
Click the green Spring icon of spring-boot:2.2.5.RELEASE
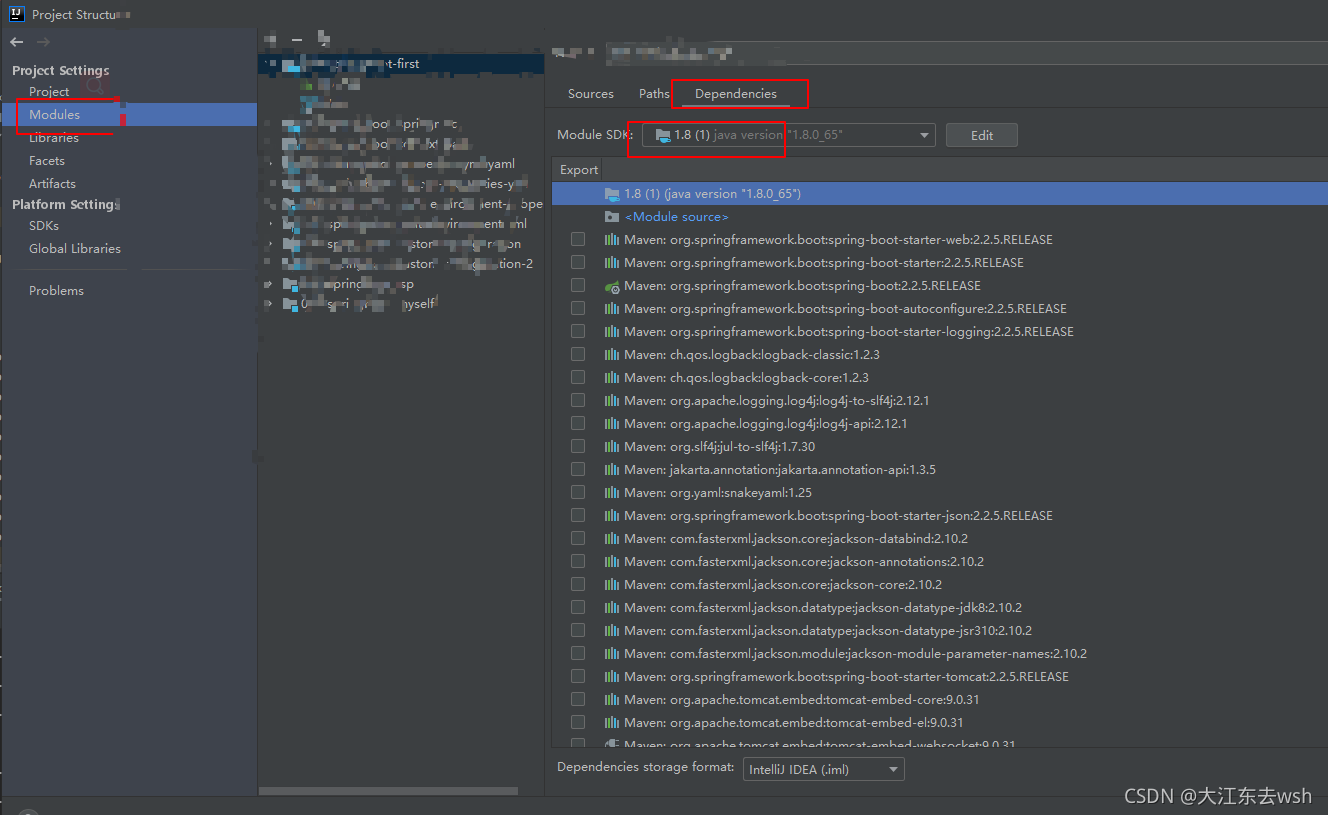coord(612,286)
